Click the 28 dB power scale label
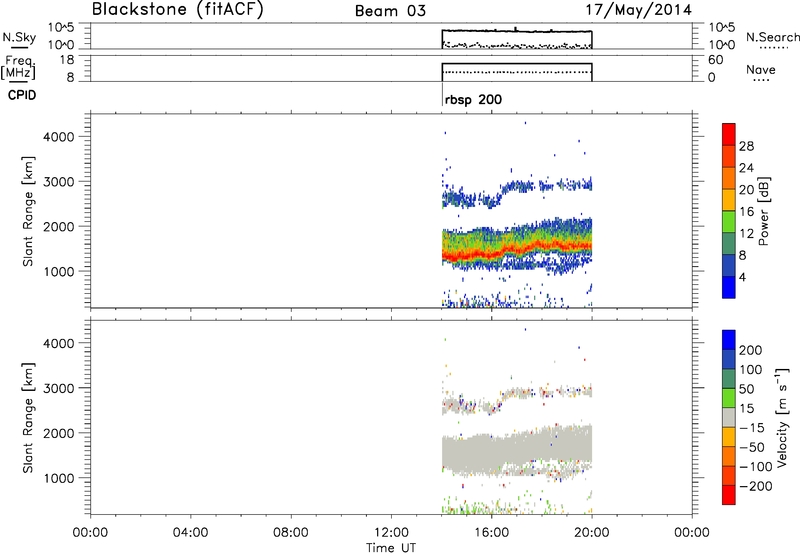Image resolution: width=800 pixels, height=554 pixels. pyautogui.click(x=746, y=146)
